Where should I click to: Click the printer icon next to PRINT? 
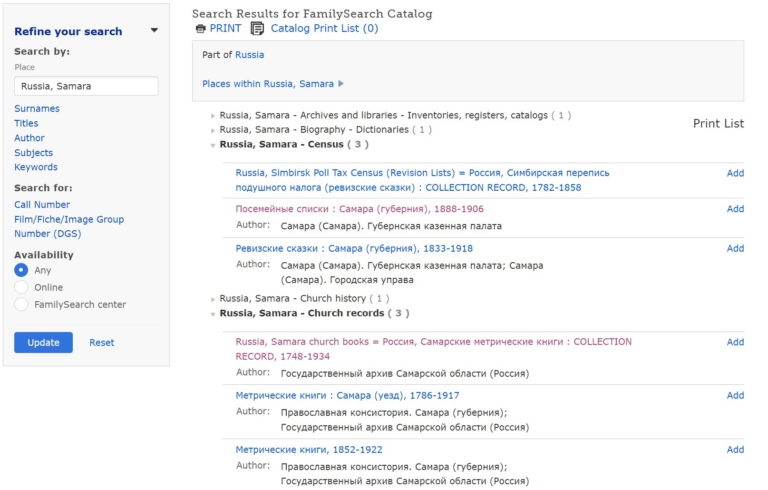coord(200,29)
